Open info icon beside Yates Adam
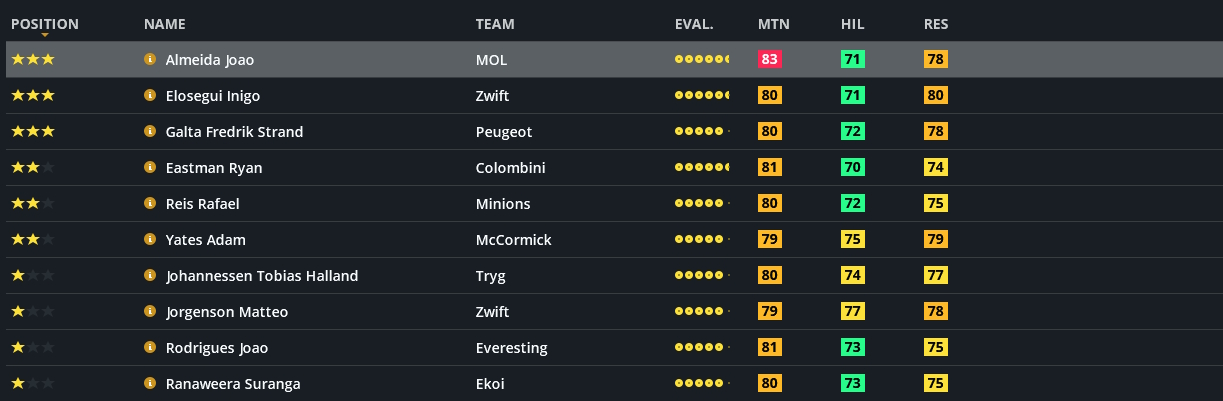1223x401 pixels. [150, 240]
